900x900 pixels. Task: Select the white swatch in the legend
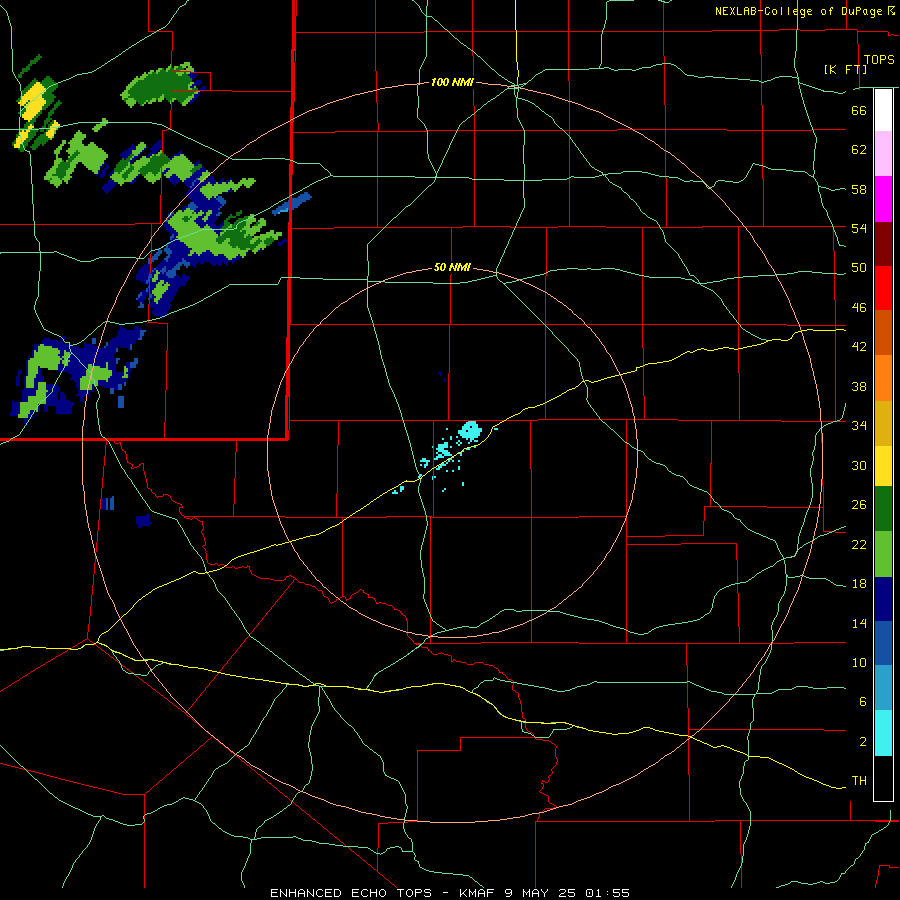coord(883,110)
